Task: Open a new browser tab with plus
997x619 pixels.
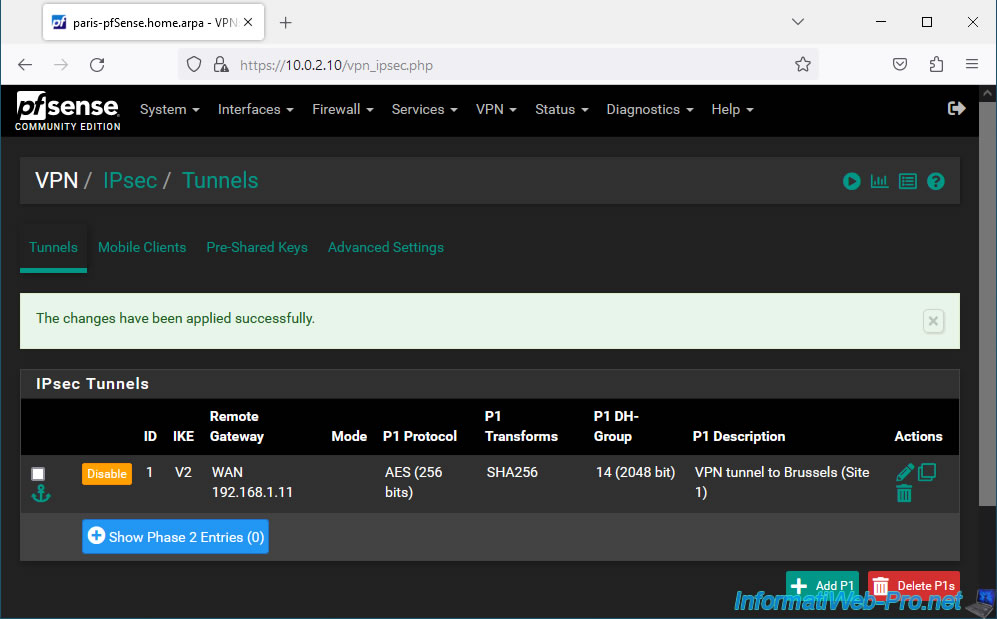Action: [x=285, y=23]
